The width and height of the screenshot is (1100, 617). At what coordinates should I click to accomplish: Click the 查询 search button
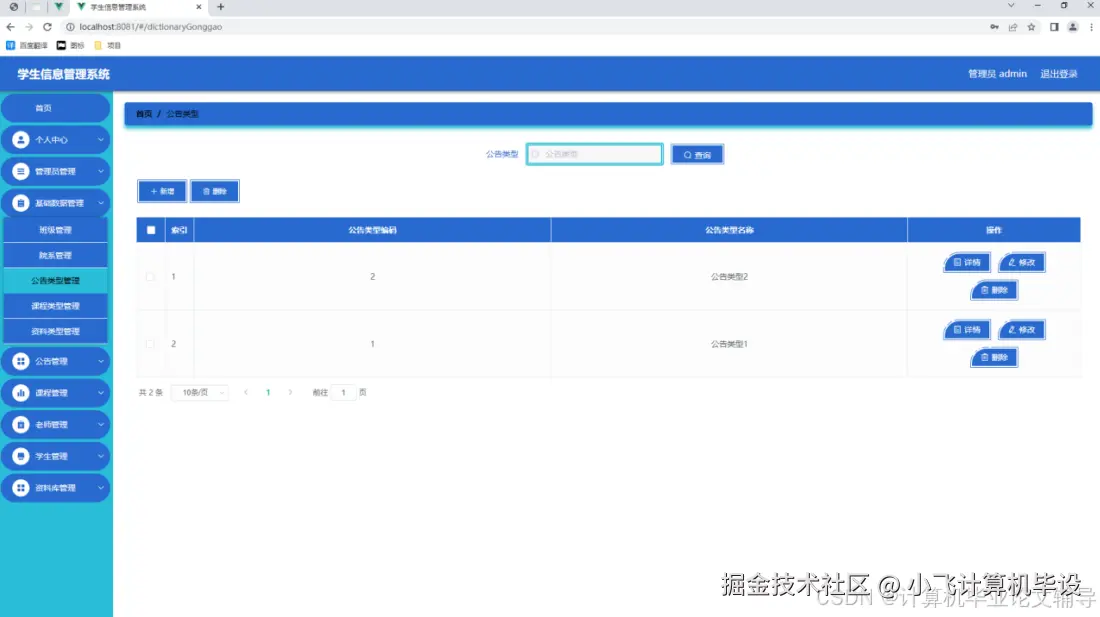point(697,154)
